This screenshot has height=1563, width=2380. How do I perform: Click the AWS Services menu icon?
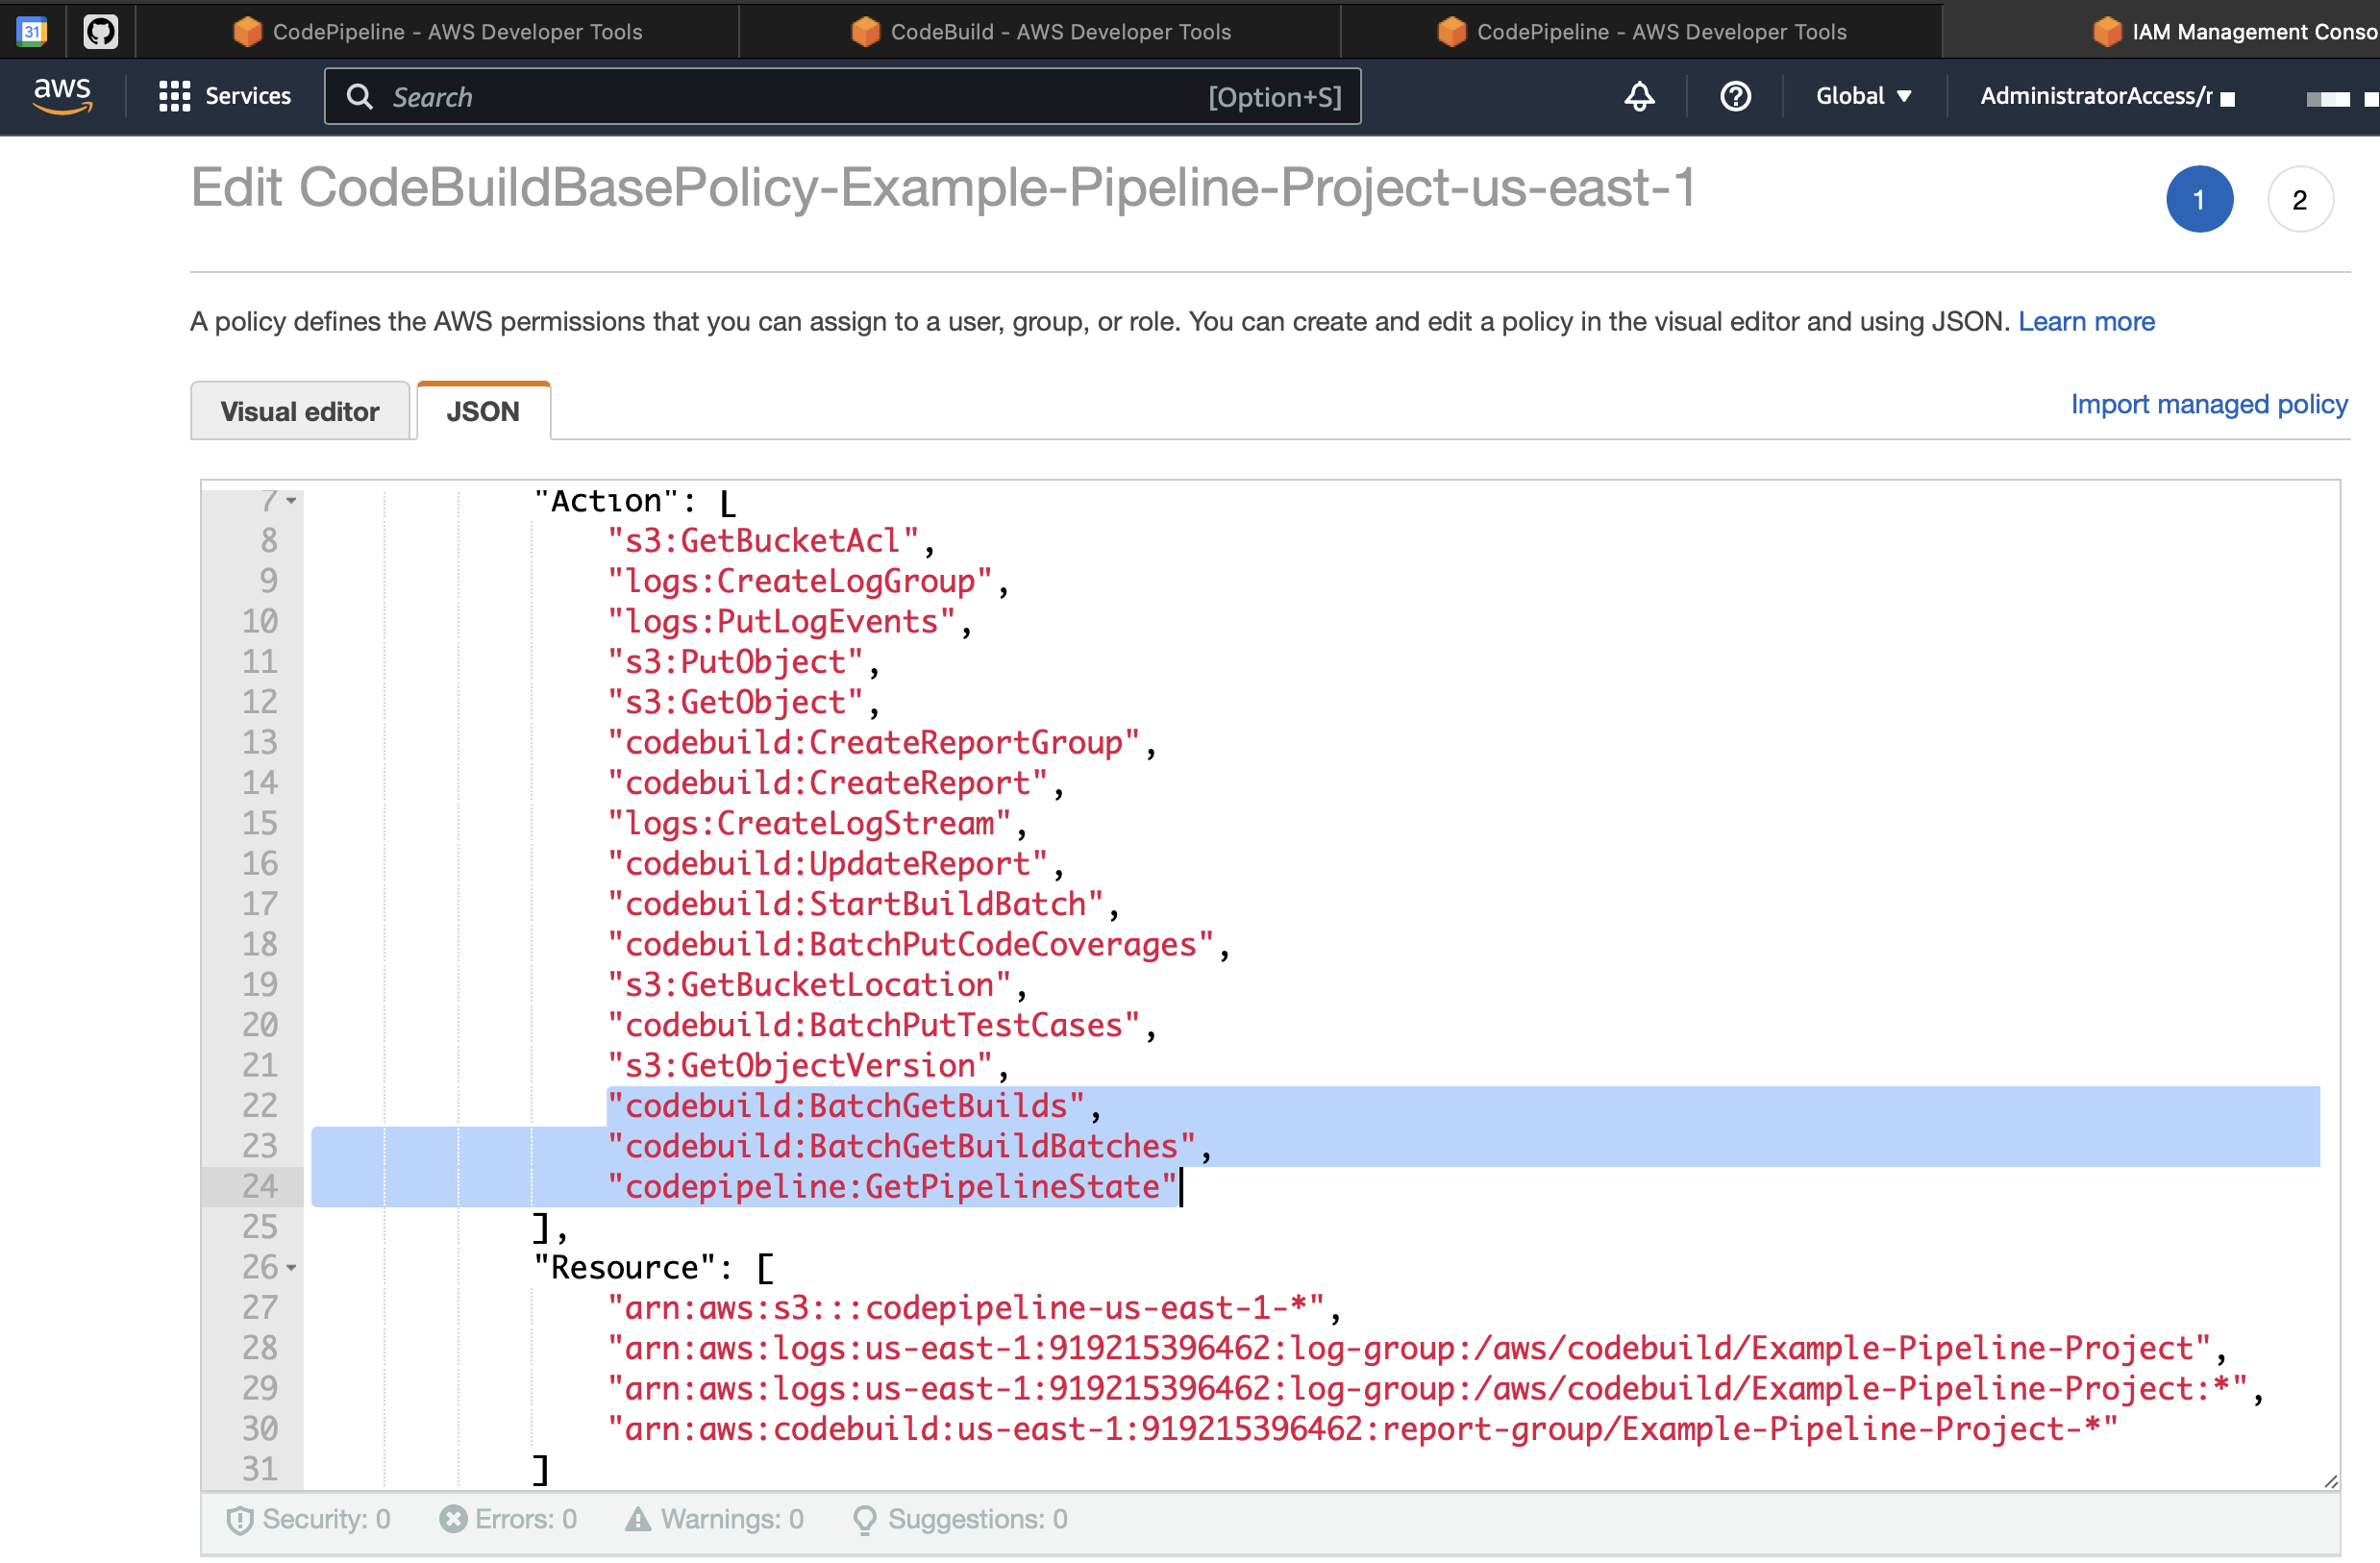click(x=176, y=96)
